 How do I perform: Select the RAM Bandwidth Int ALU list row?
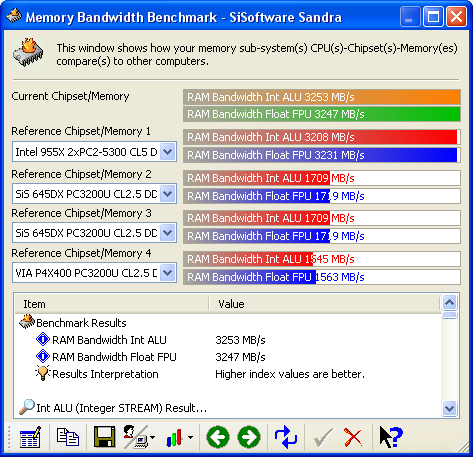coord(228,340)
